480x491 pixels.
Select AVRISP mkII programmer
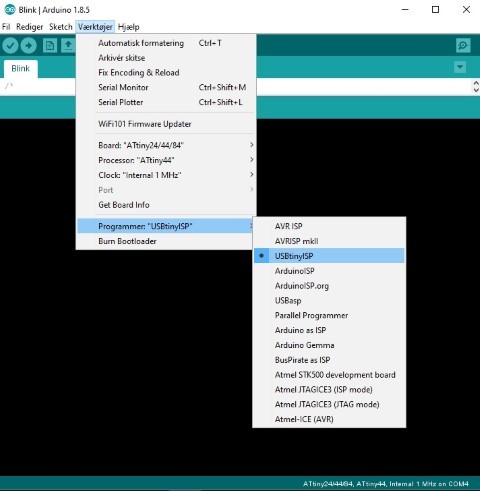click(x=329, y=241)
